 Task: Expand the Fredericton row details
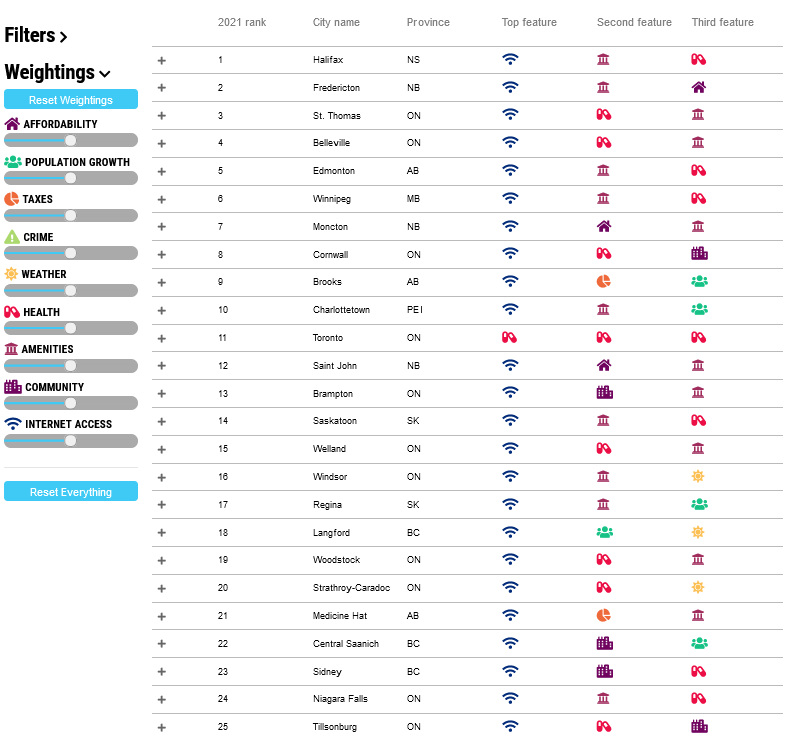point(161,88)
